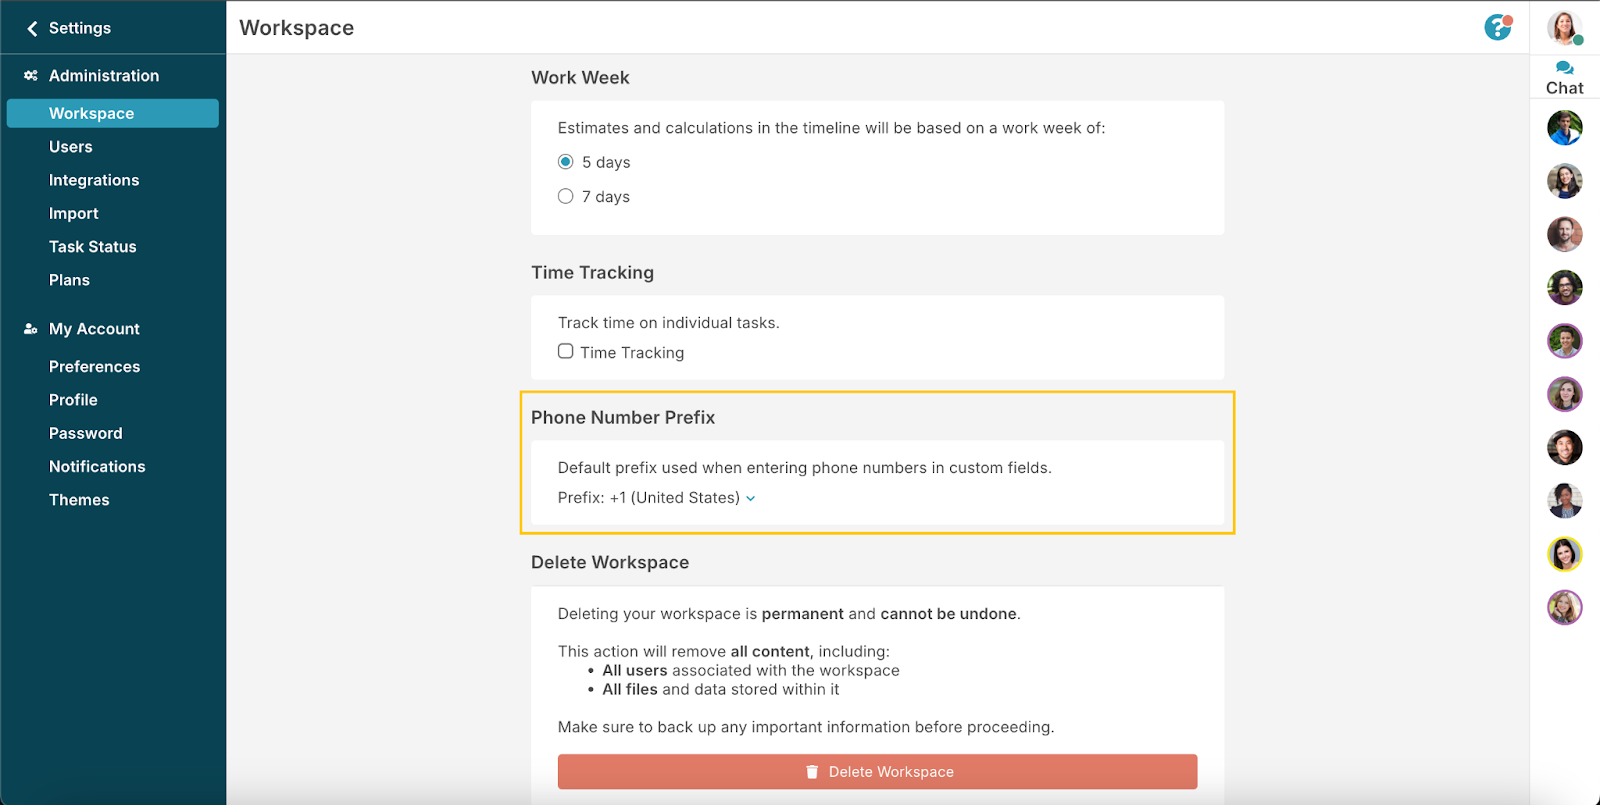Open the Users settings page
Screen dimensions: 1600x805
(71, 147)
